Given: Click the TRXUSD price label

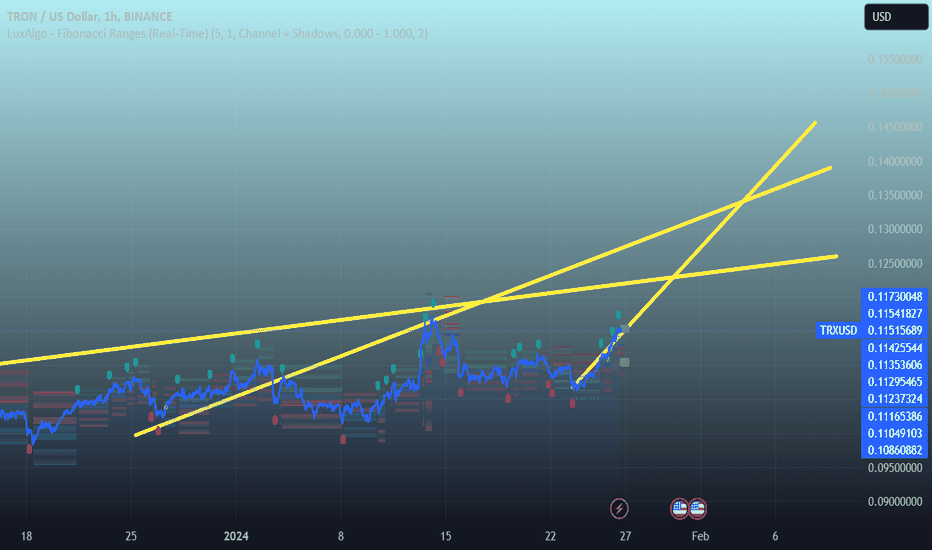Looking at the screenshot, I should (x=838, y=331).
